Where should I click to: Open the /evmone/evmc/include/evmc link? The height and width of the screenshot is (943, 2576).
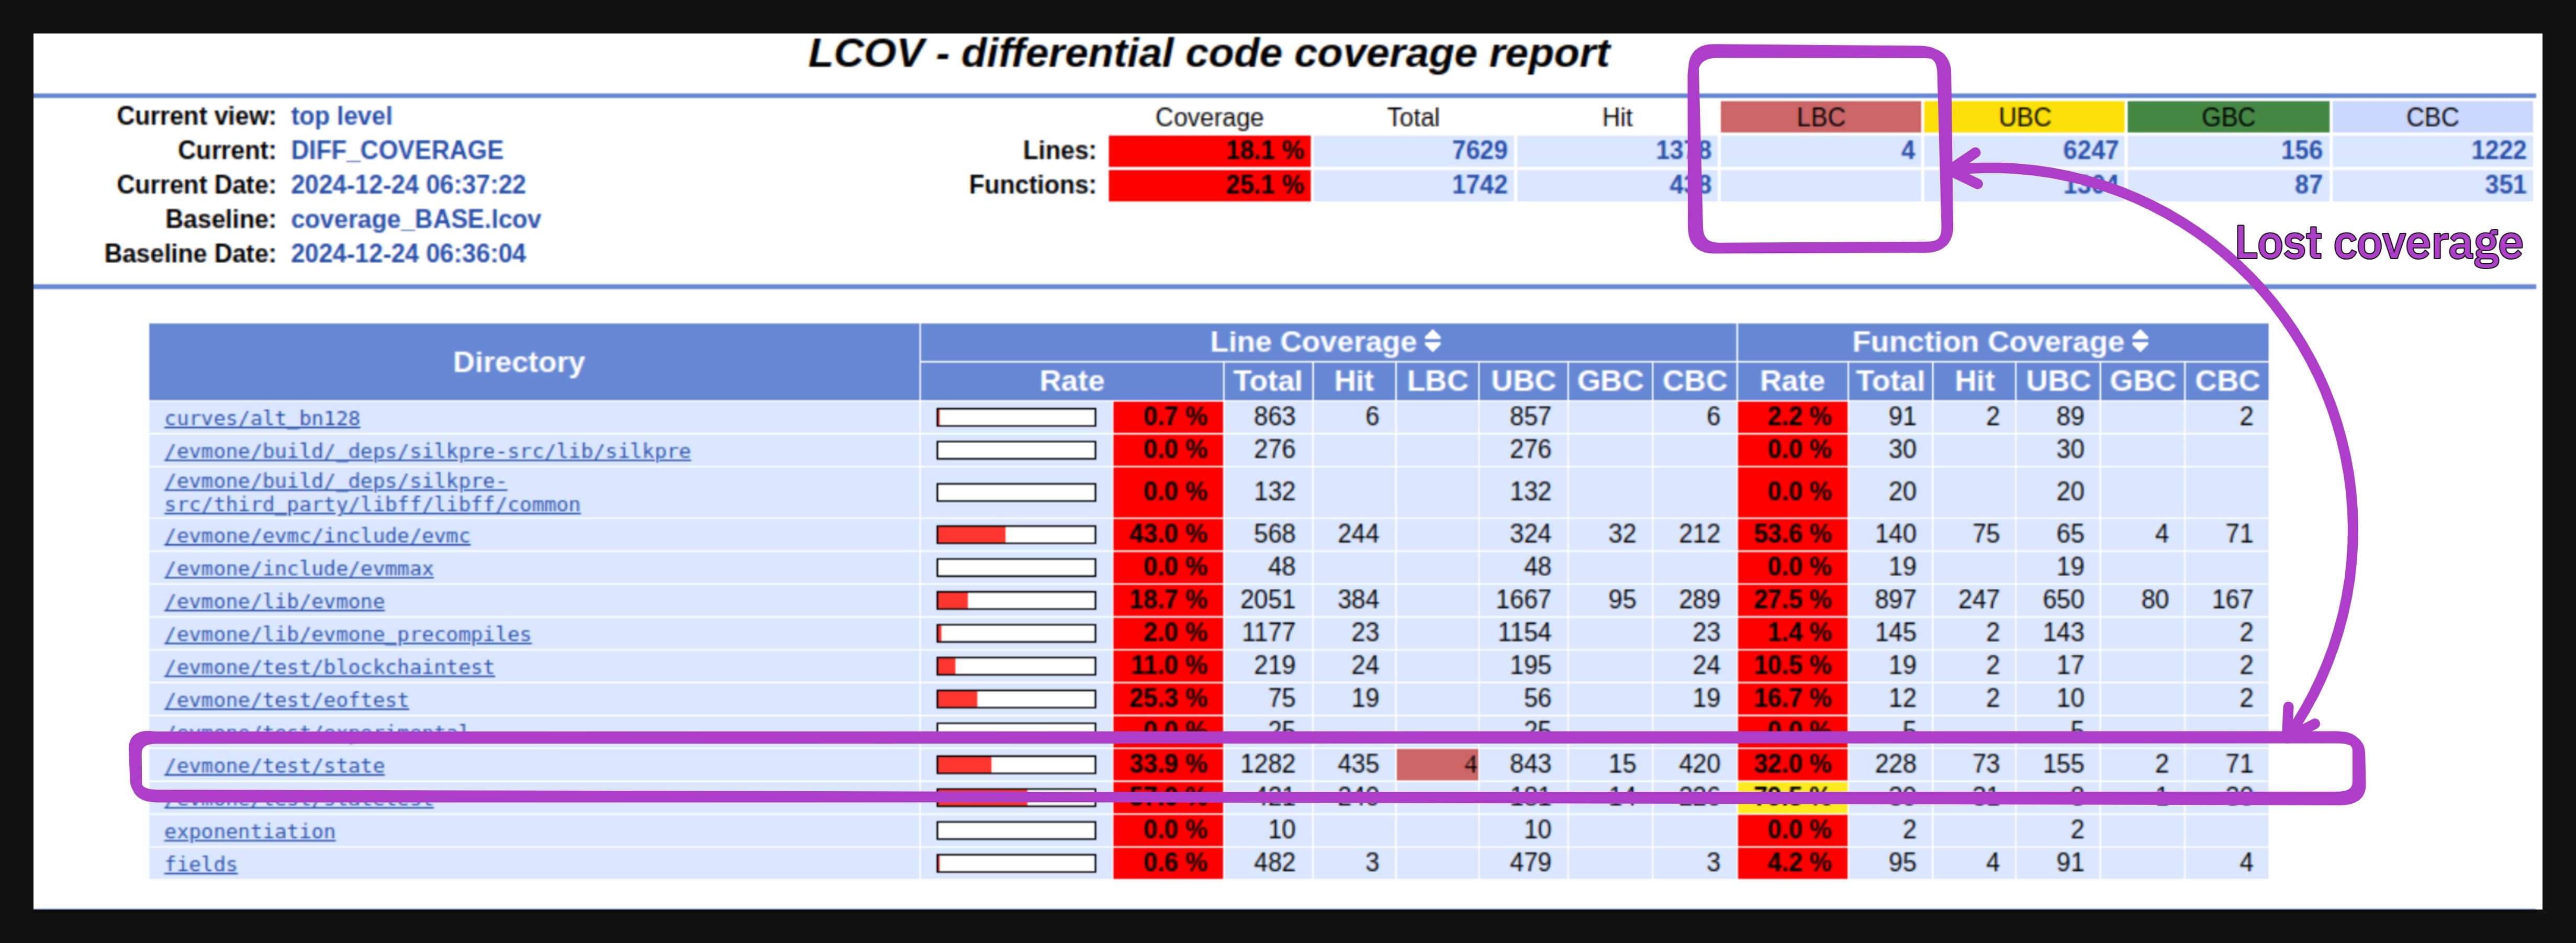[x=317, y=535]
